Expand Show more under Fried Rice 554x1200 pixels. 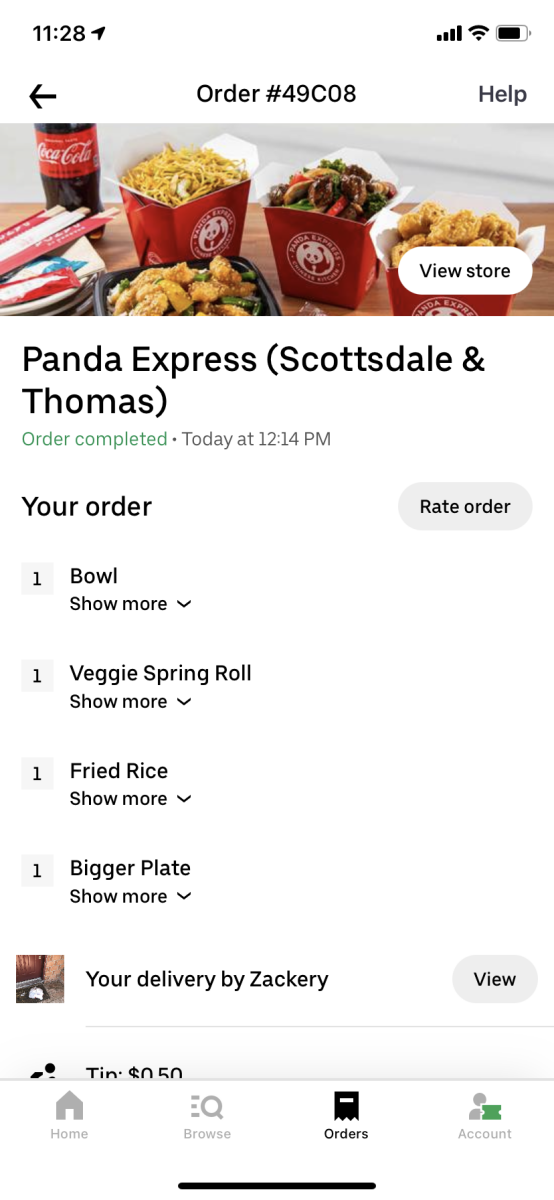pos(130,799)
